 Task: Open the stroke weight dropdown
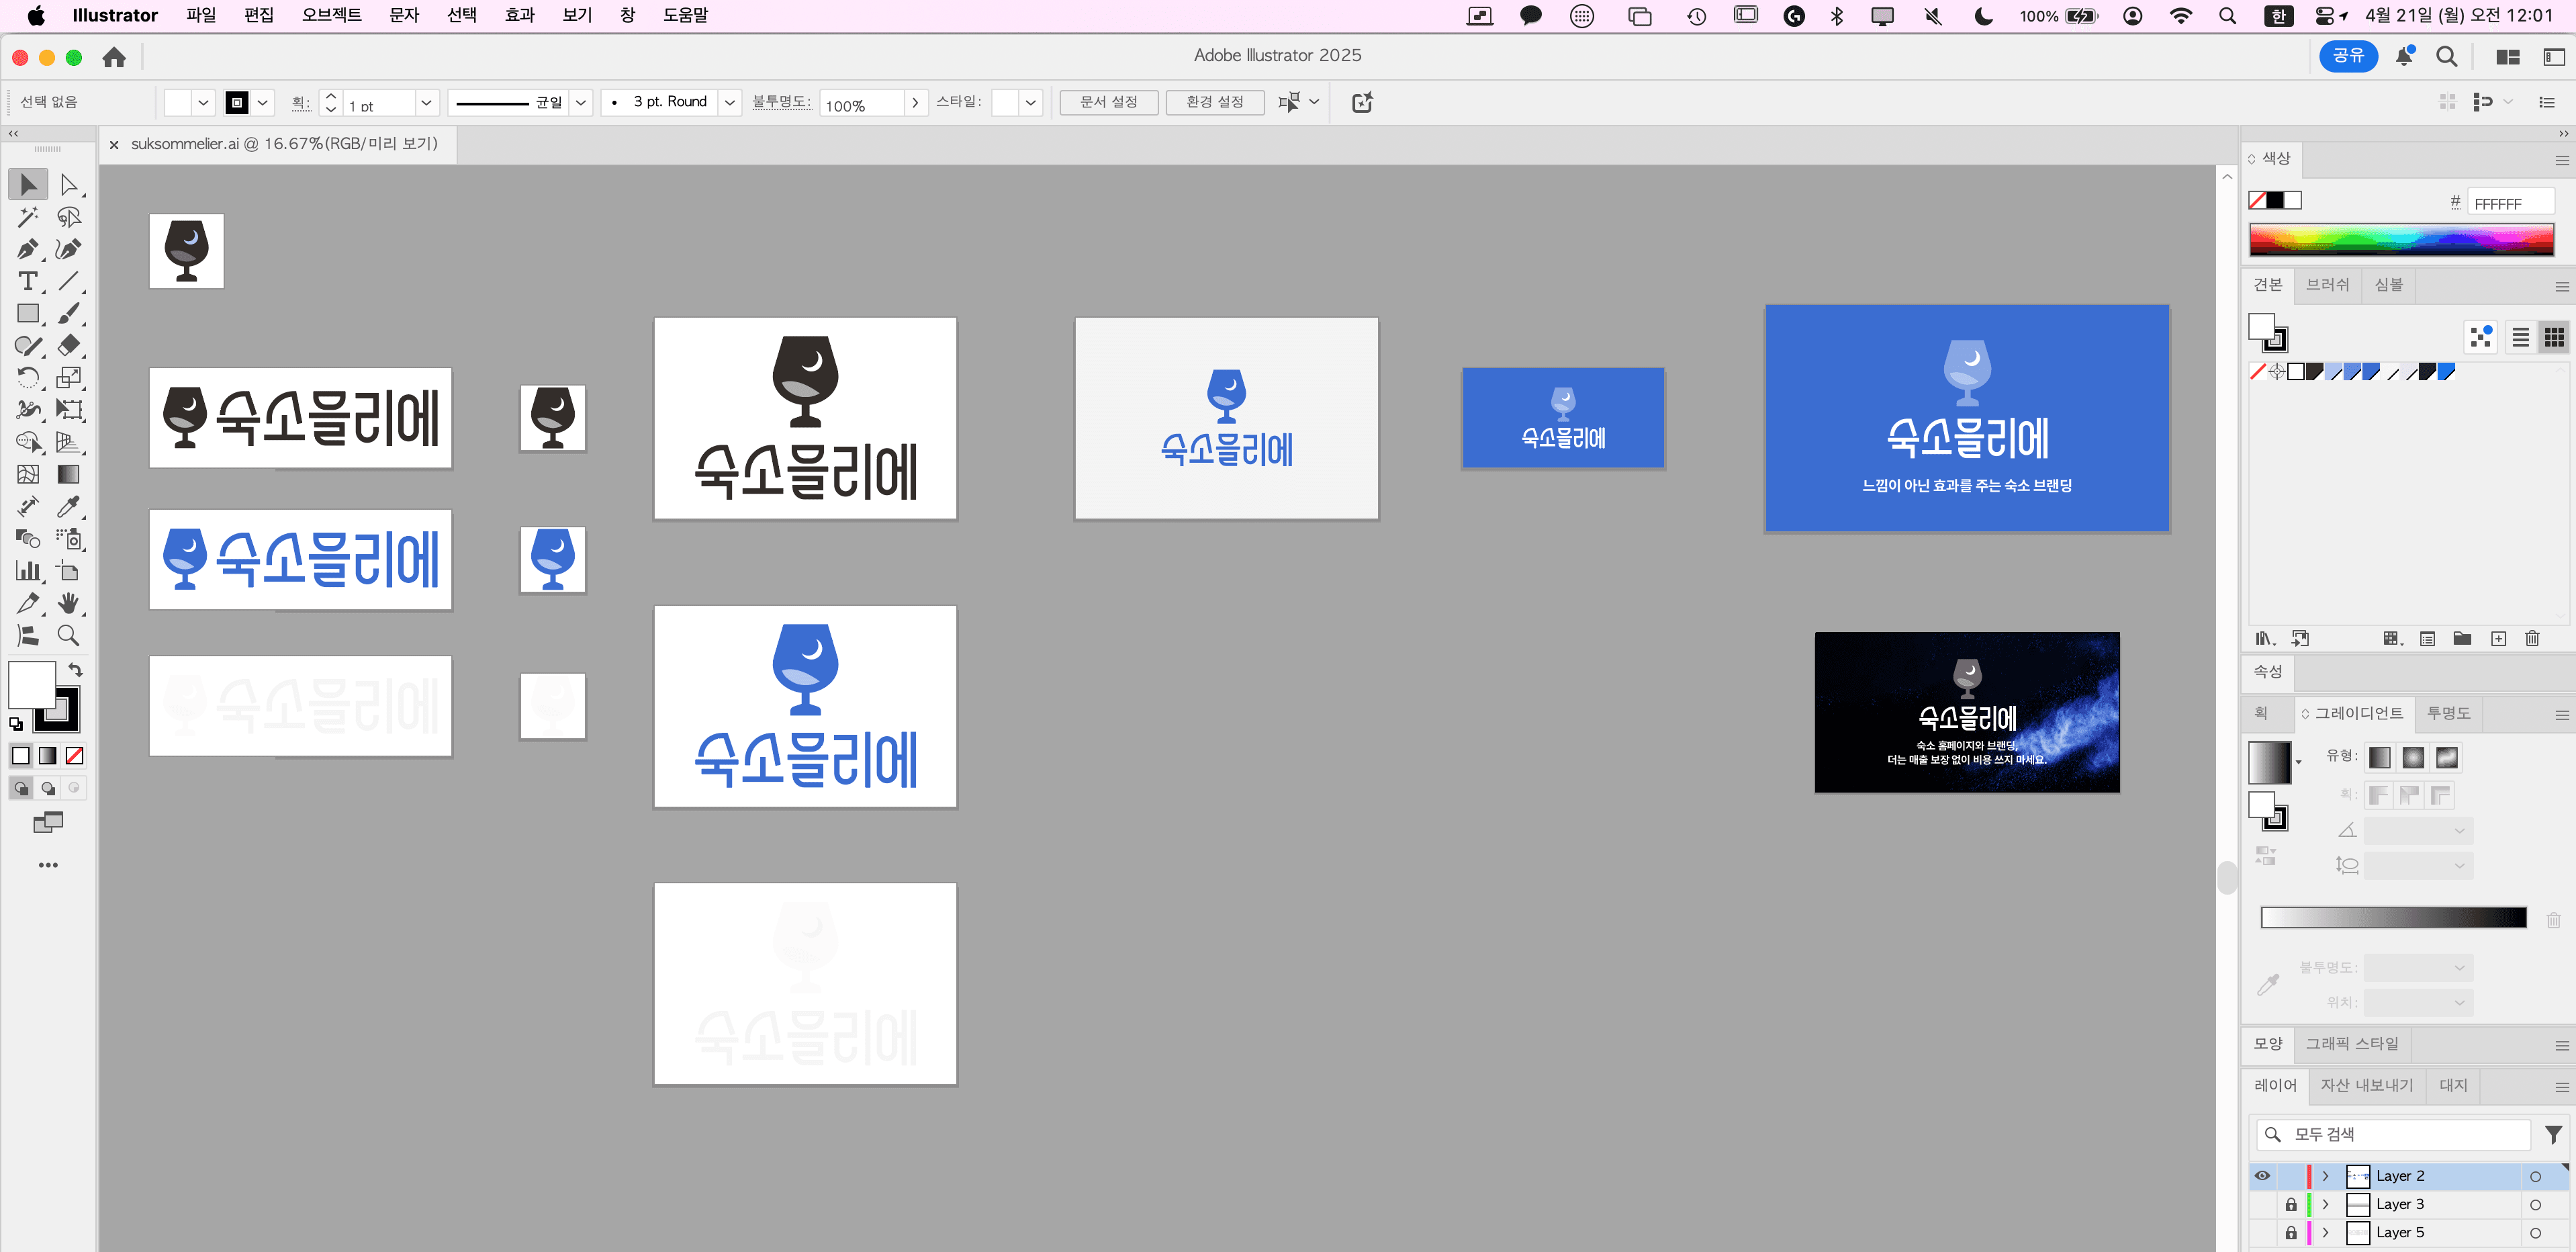(x=426, y=102)
